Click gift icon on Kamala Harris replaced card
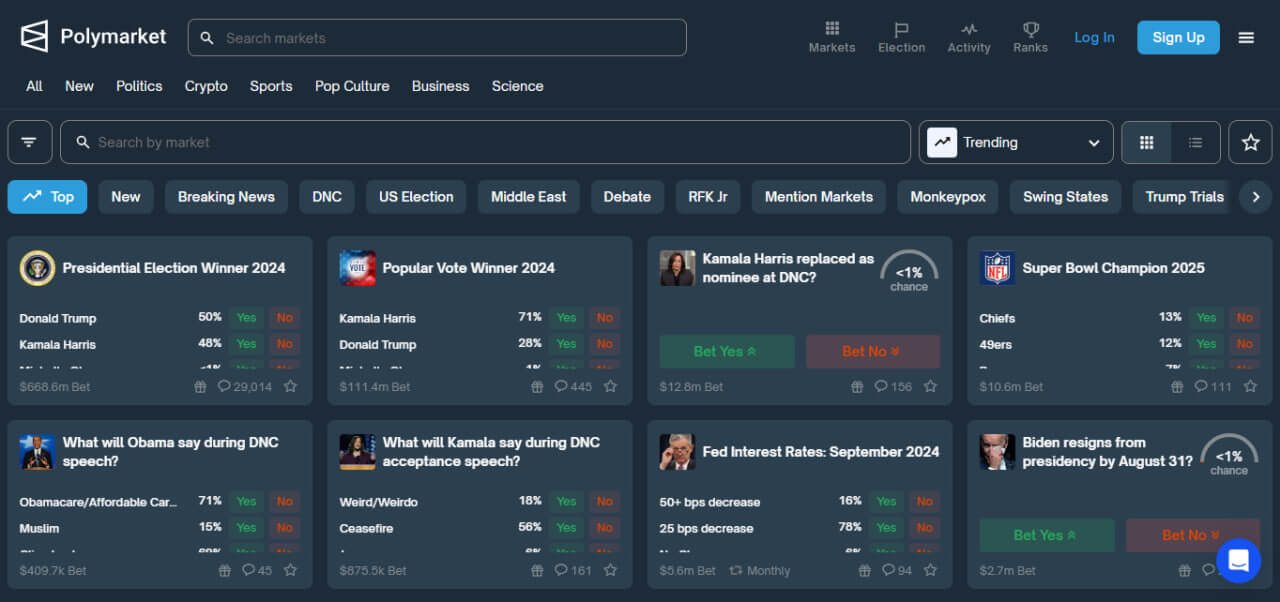This screenshot has width=1280, height=602. [857, 386]
